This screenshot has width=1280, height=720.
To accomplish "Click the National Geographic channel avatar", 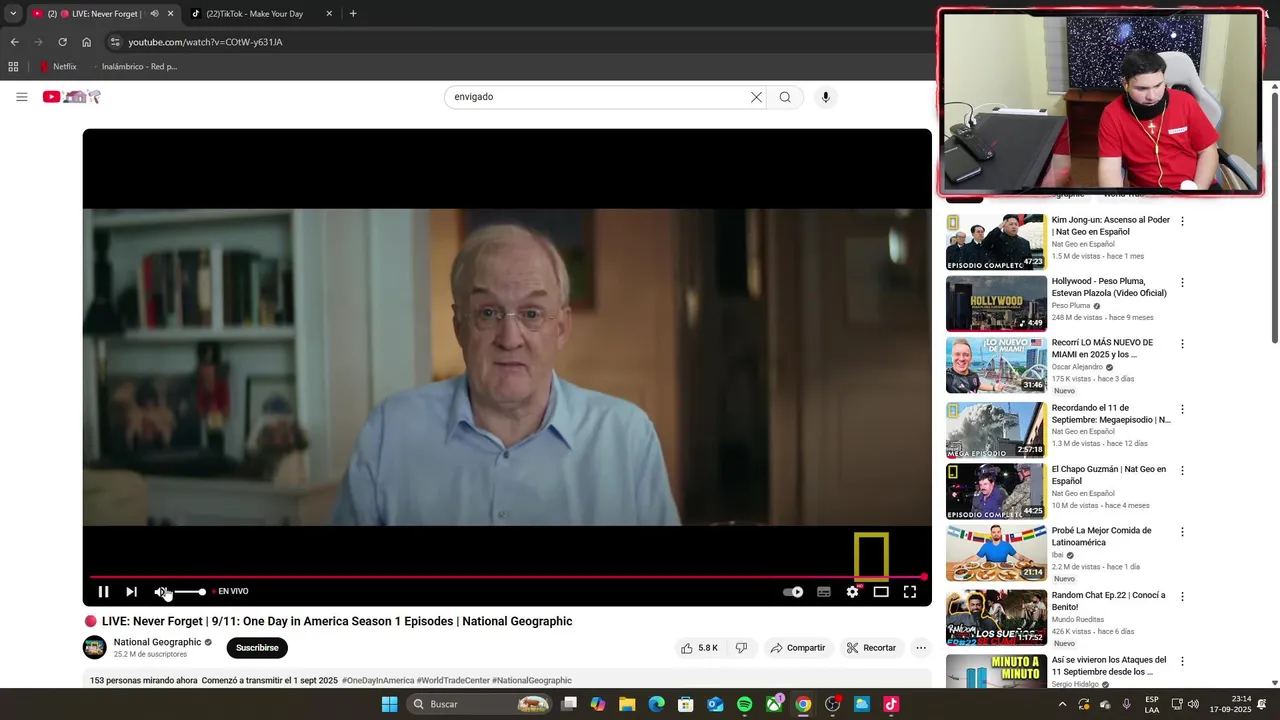I will click(94, 647).
